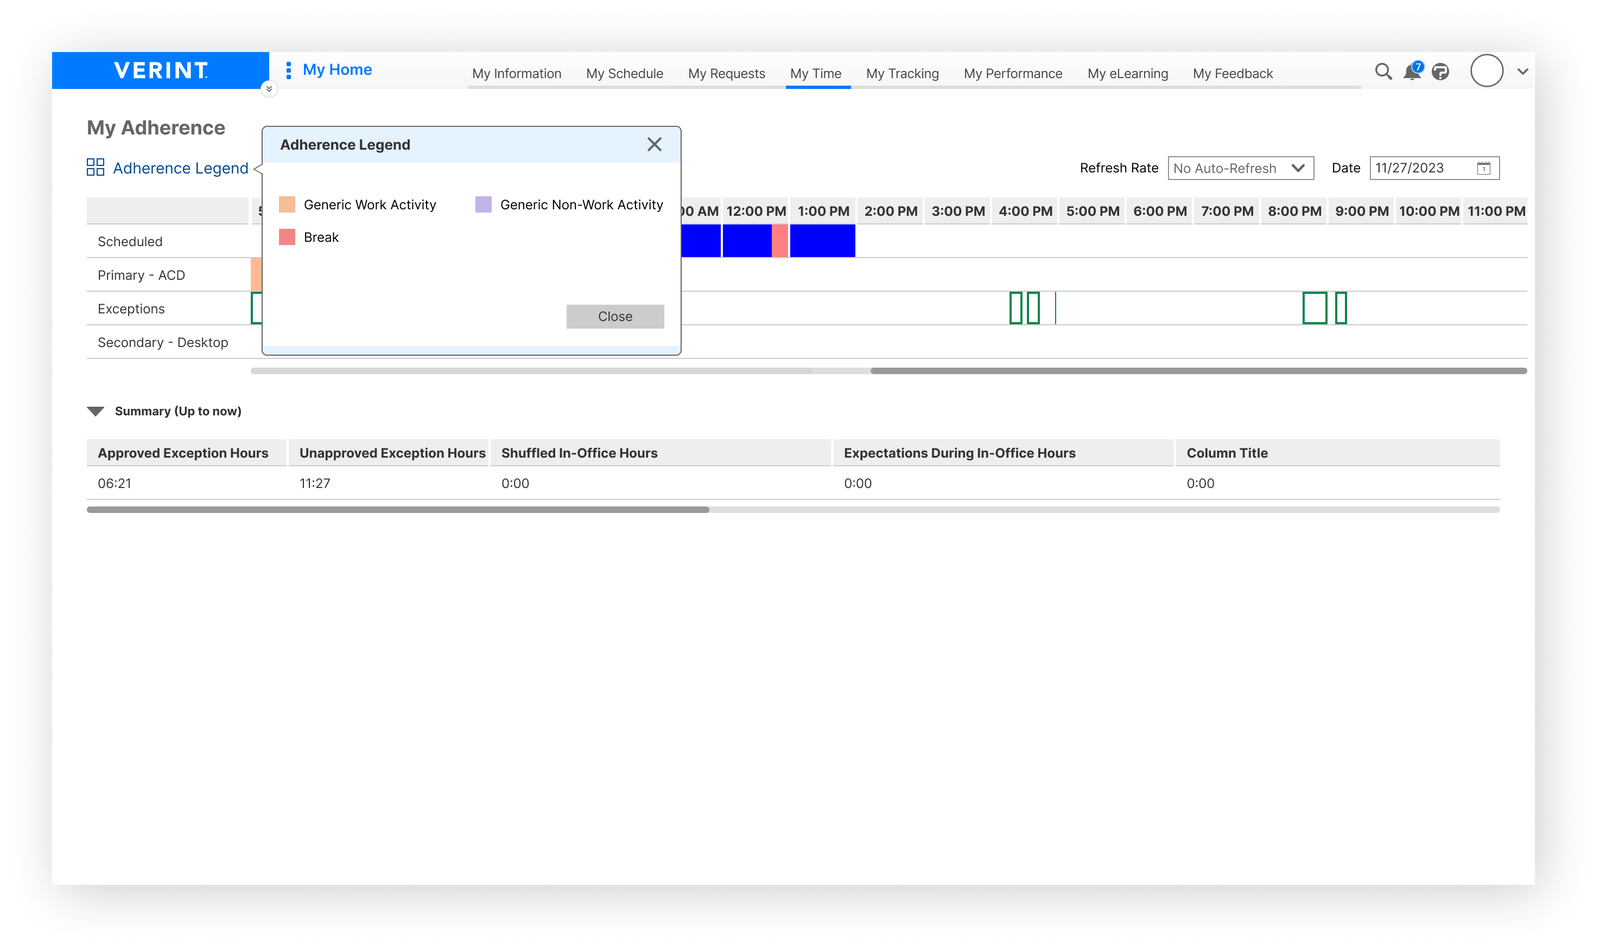
Task: Expand the account menu chevron
Action: coord(1522,72)
